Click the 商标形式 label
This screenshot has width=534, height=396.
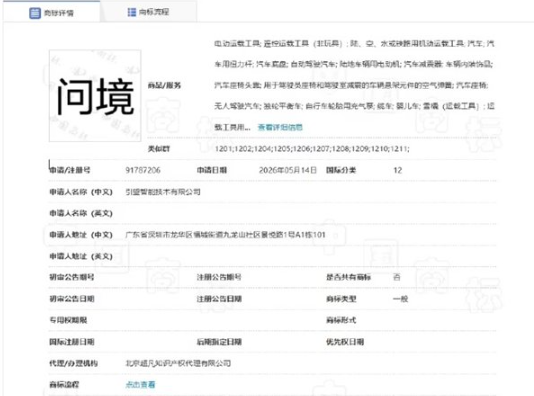pyautogui.click(x=341, y=320)
